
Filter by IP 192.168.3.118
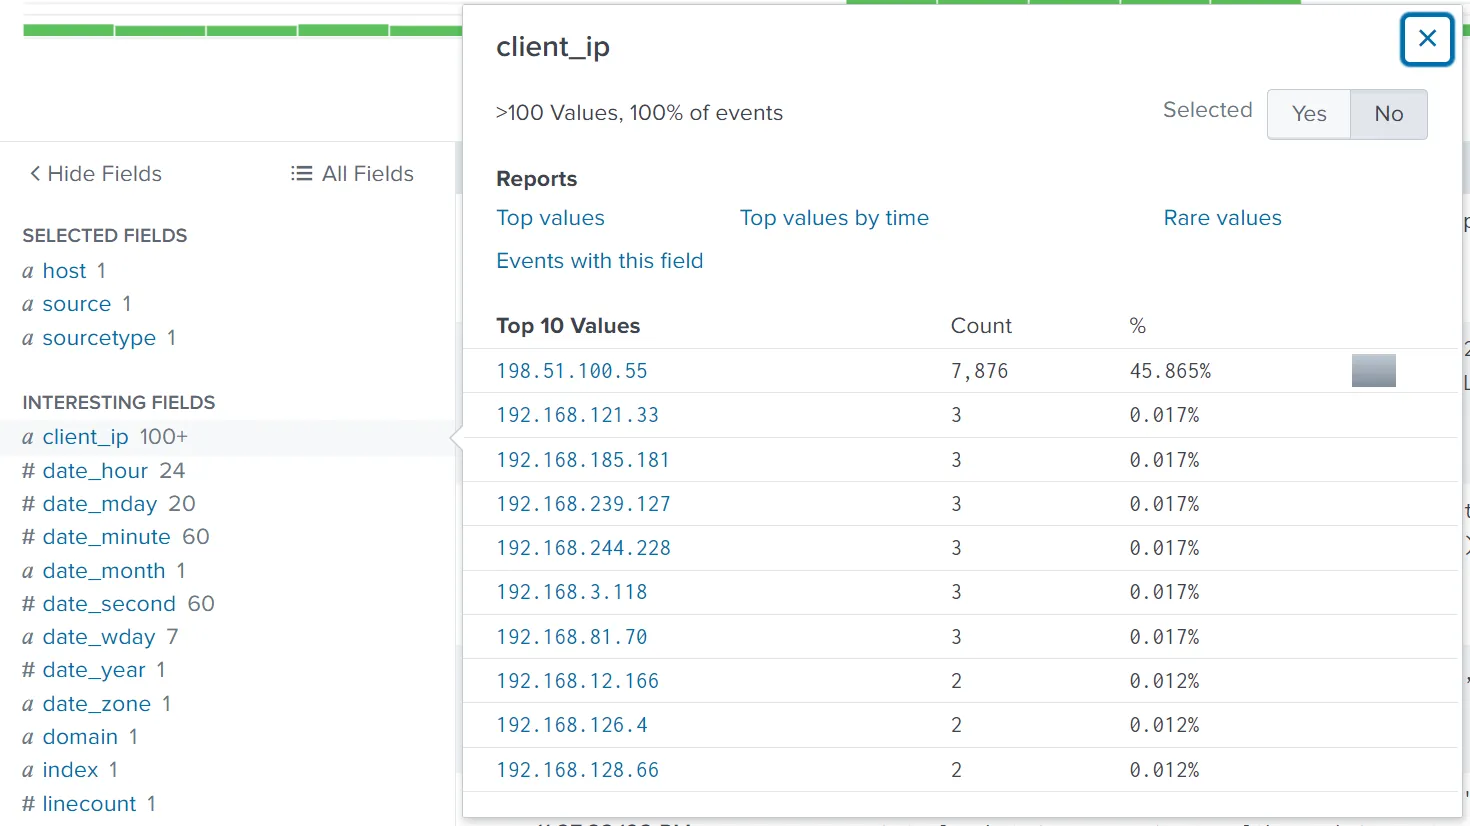point(572,592)
